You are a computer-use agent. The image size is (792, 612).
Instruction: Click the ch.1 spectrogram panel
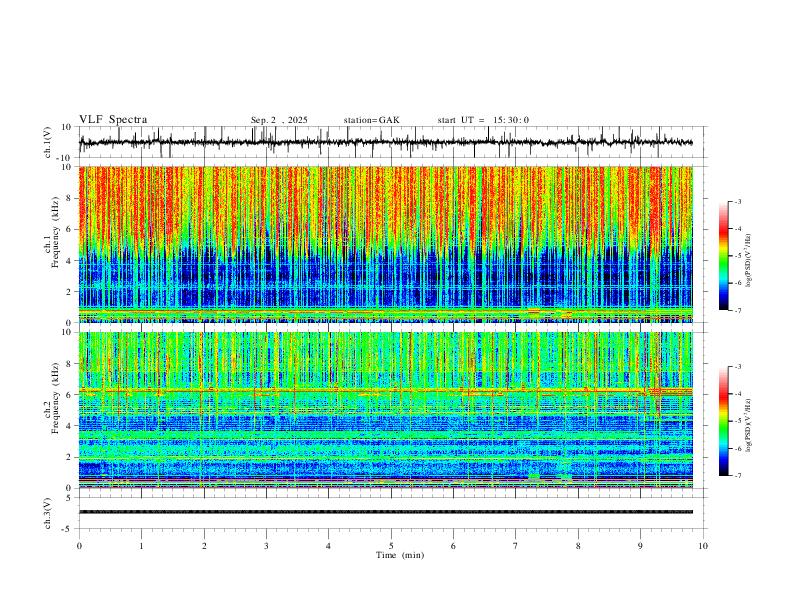[x=386, y=244]
